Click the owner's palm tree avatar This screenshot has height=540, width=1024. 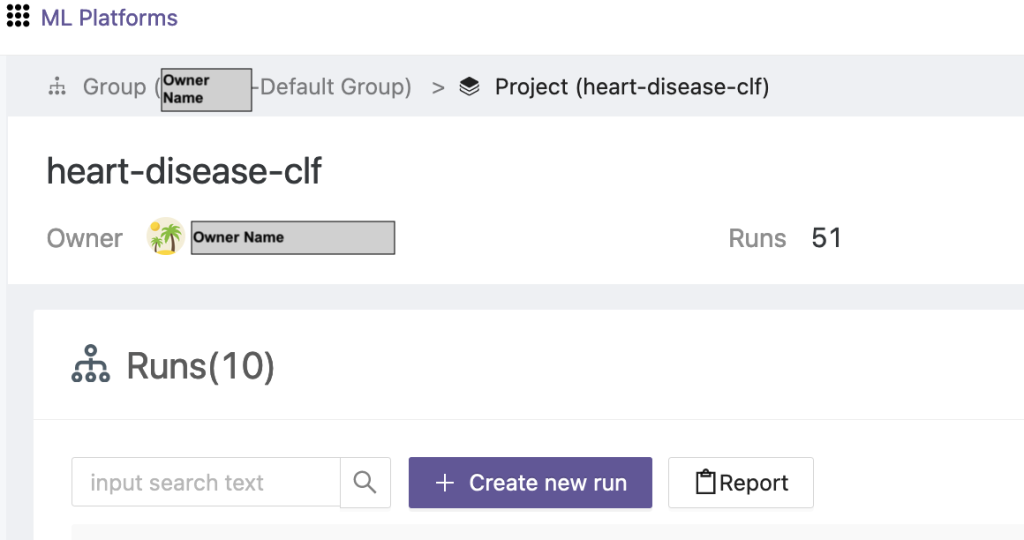tap(166, 237)
